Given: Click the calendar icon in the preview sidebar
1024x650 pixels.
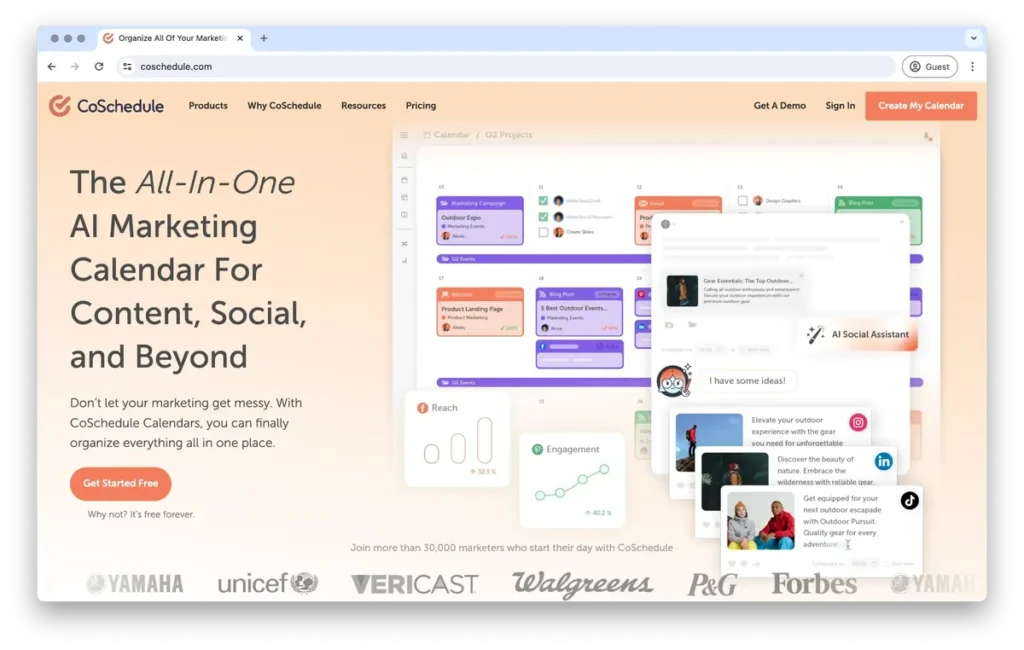Looking at the screenshot, I should point(404,180).
